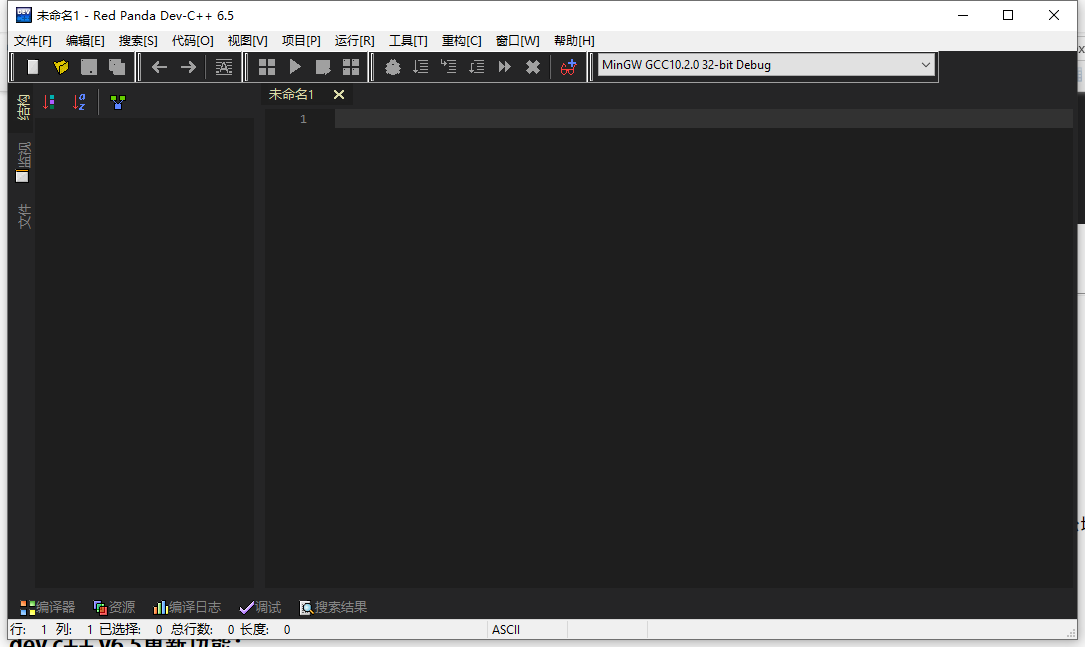Open the 运行[R] menu
This screenshot has height=647, width=1085.
coord(354,40)
